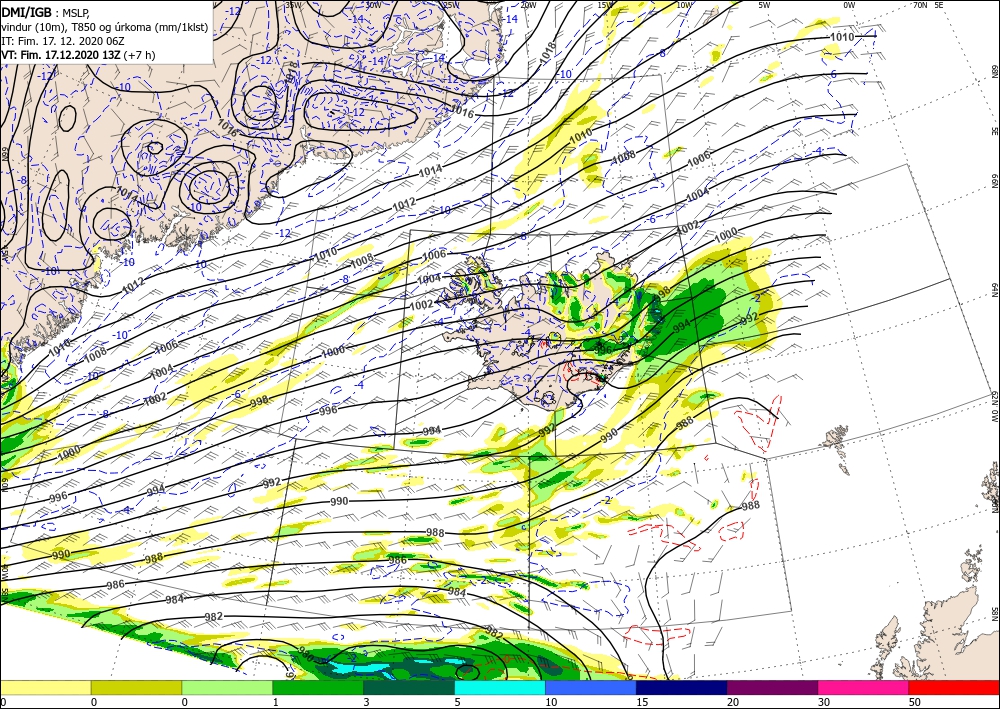Click the legend scale value '5'
Screen dimensions: 1000x709
(457, 702)
